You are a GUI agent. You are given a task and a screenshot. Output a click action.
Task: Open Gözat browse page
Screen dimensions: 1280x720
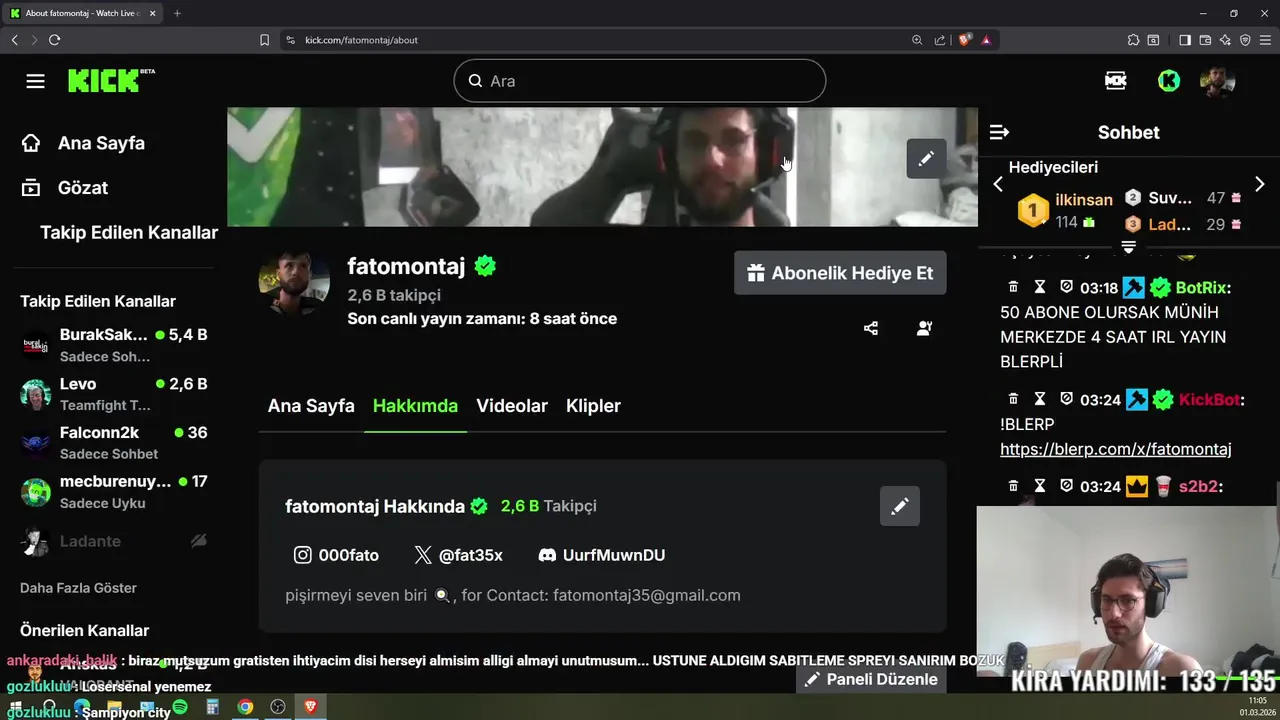pos(64,188)
